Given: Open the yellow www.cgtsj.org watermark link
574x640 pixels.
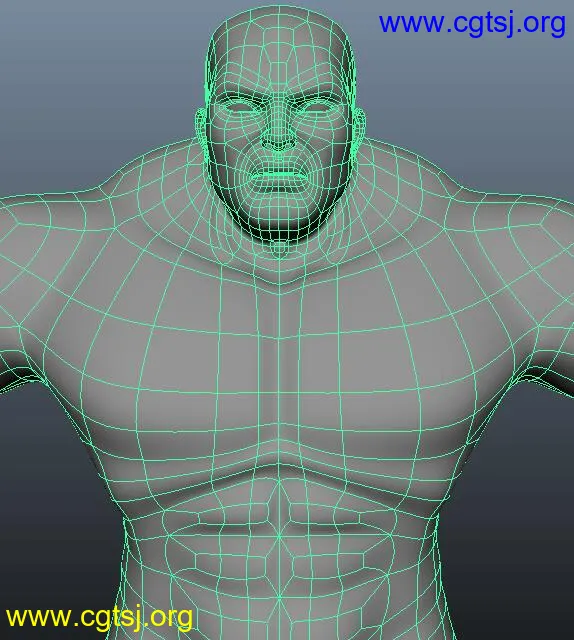Looking at the screenshot, I should [100, 617].
